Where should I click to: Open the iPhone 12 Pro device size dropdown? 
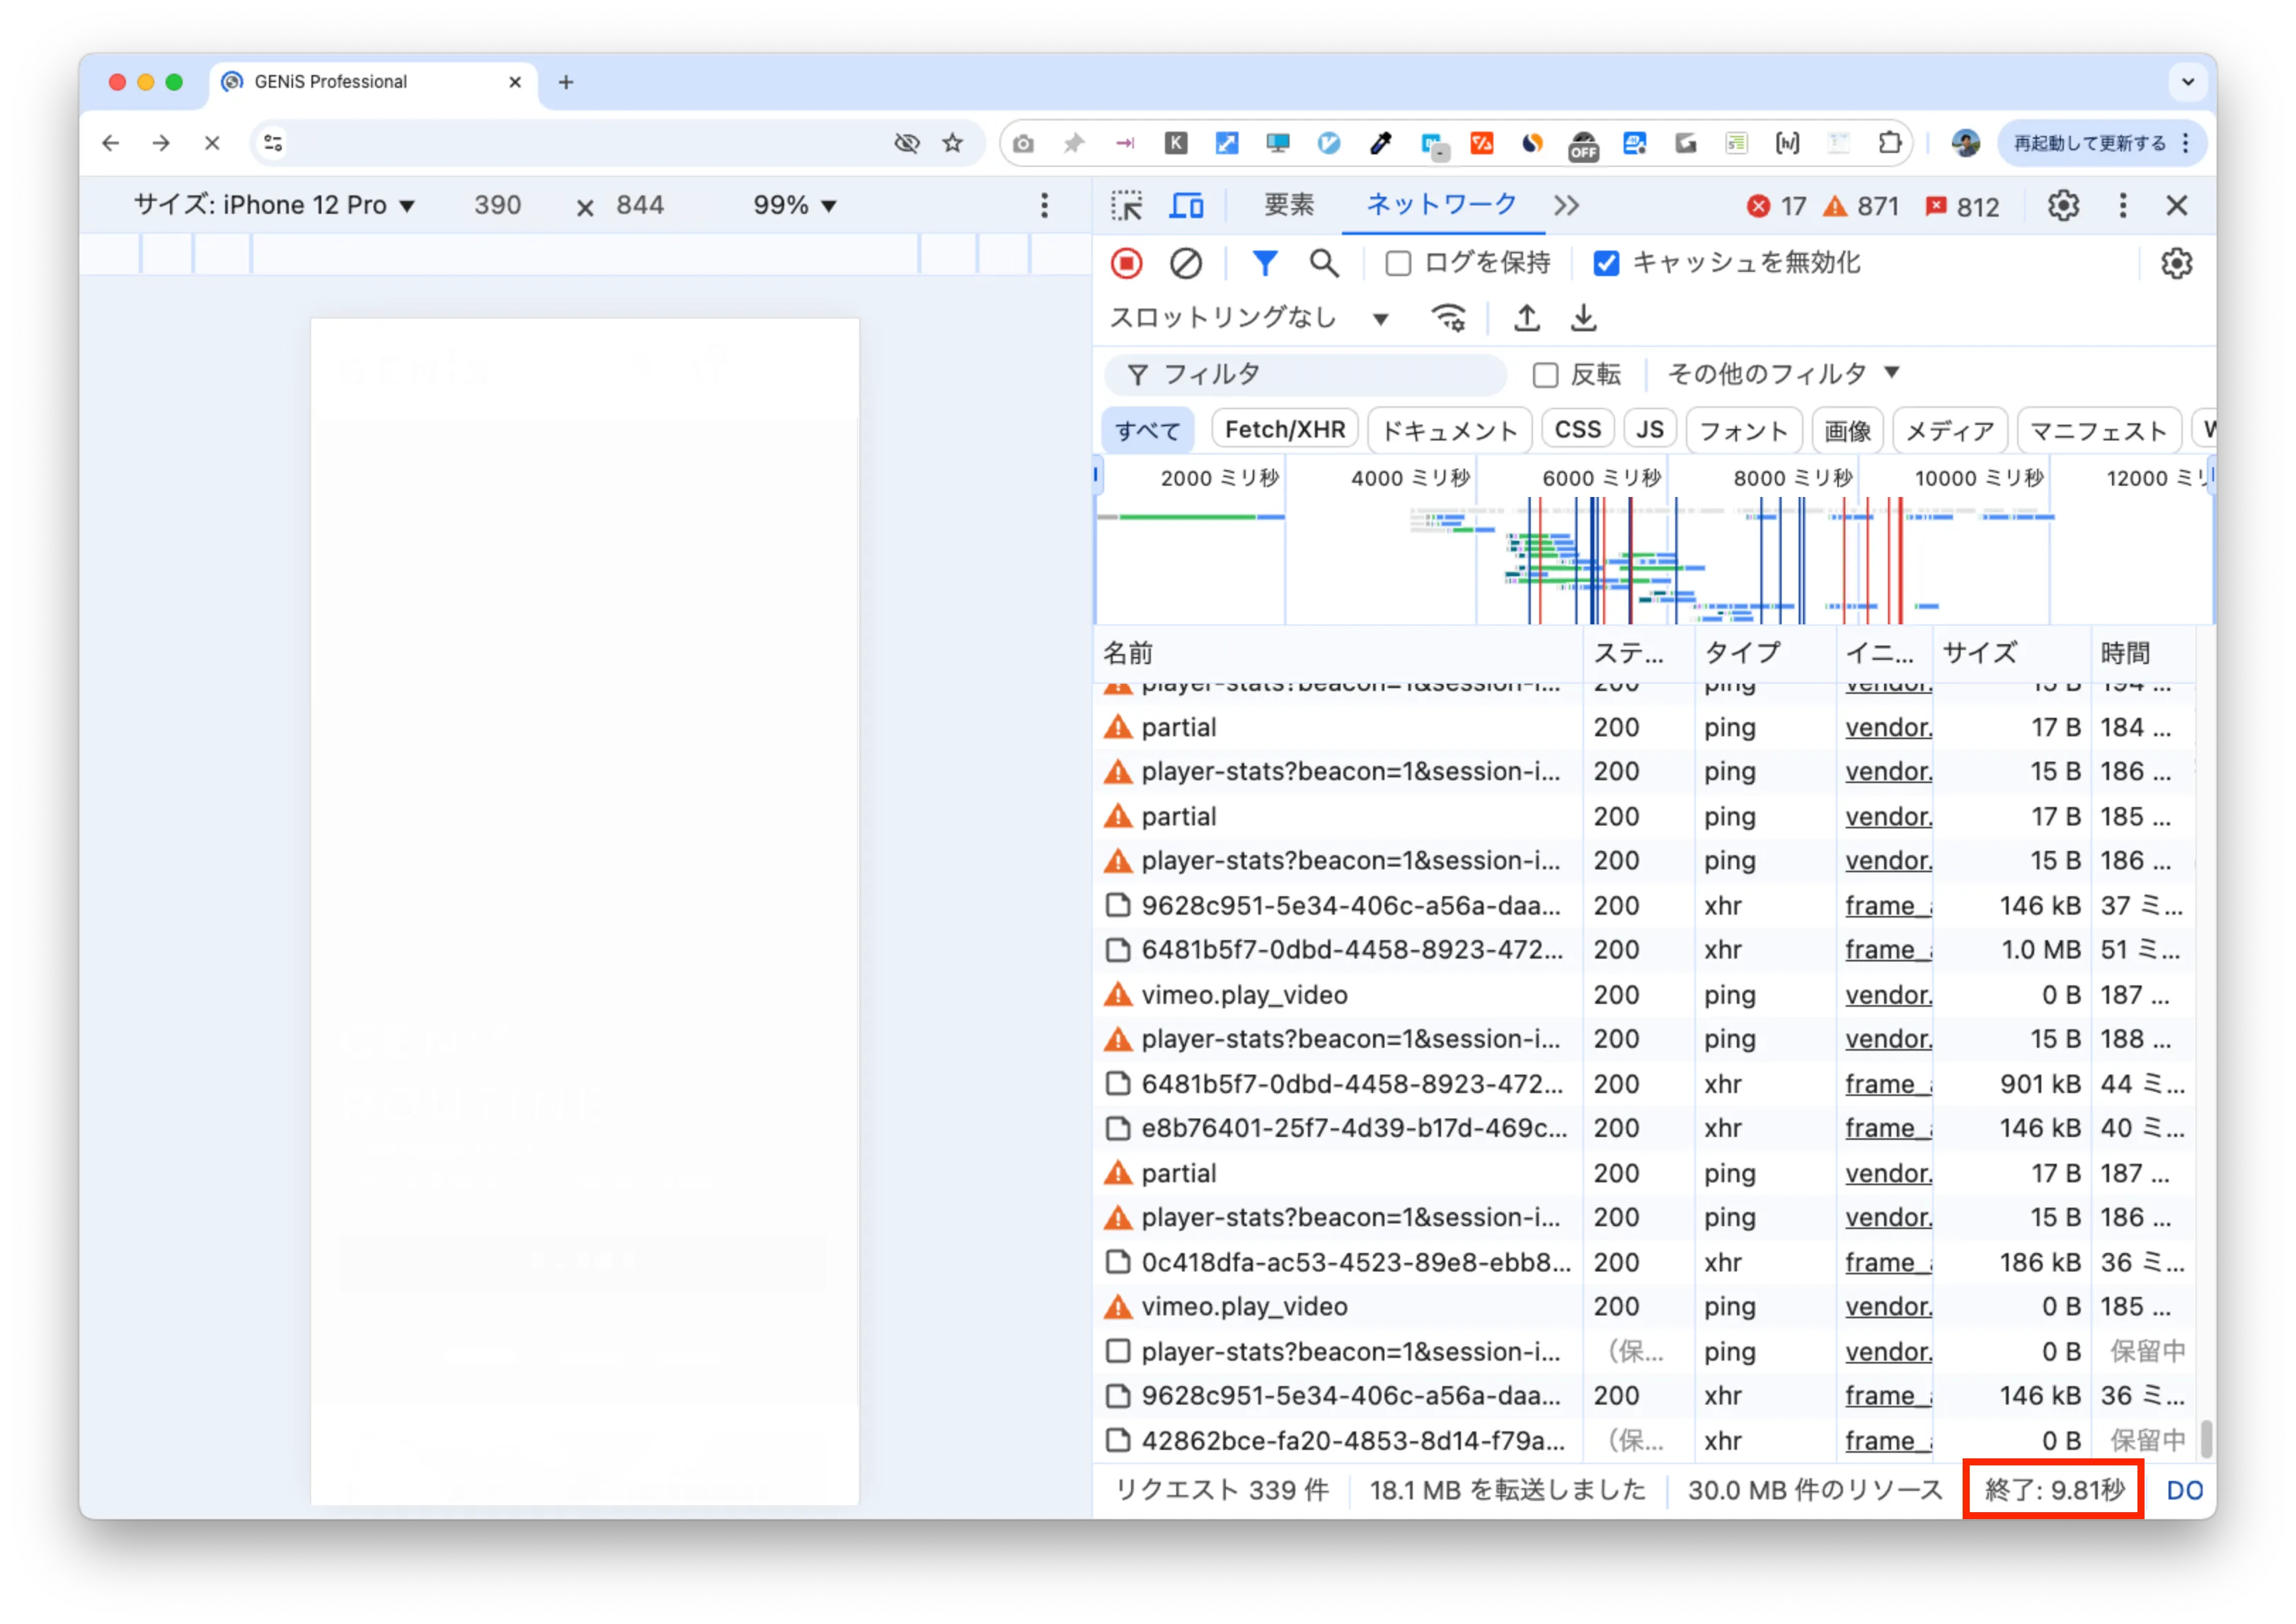(274, 206)
